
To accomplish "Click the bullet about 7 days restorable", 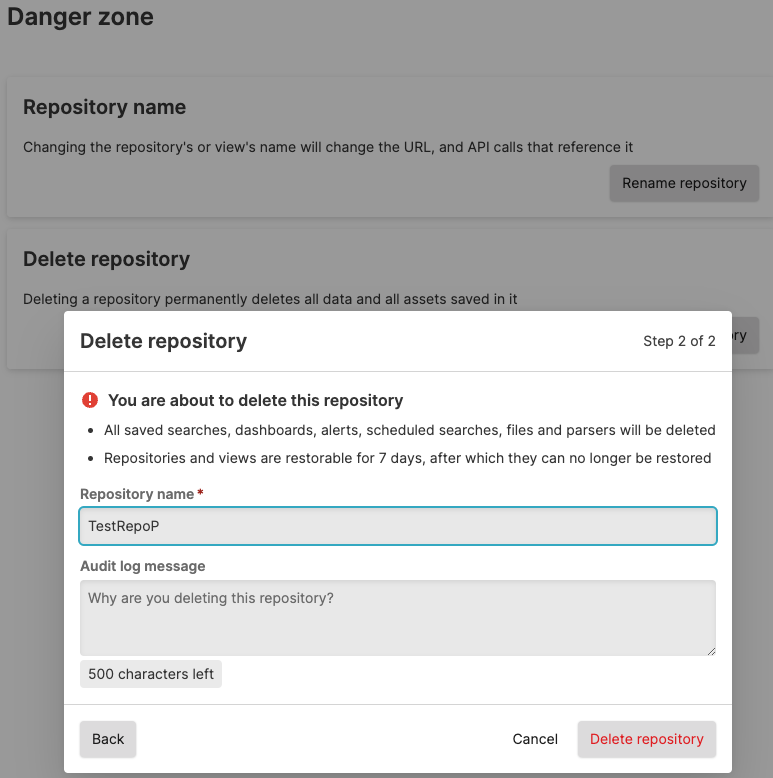I will [407, 458].
